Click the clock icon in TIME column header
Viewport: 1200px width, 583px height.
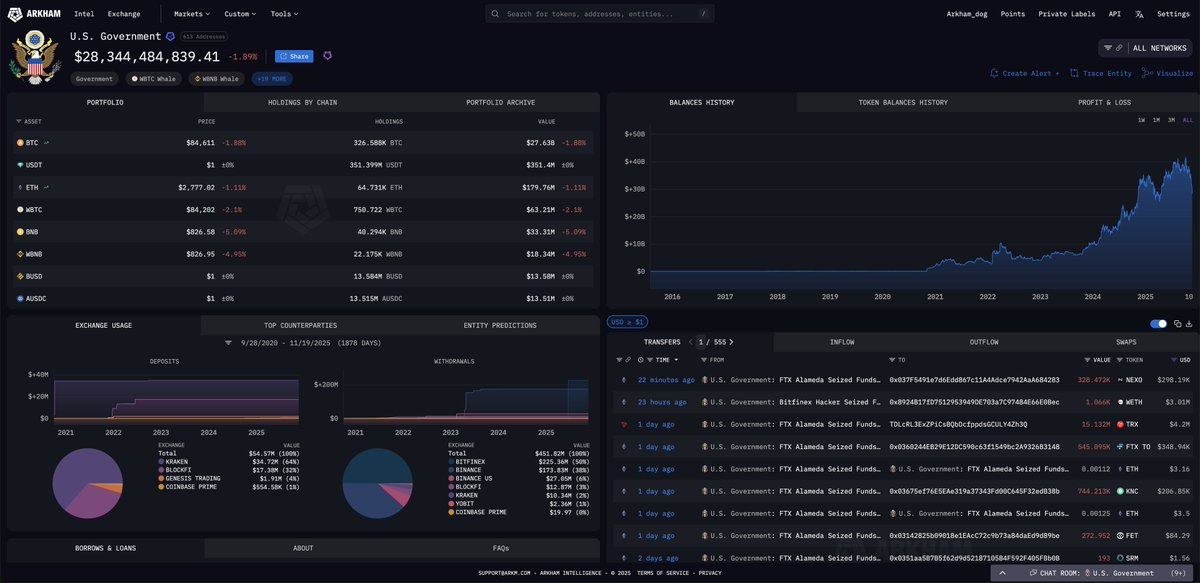[x=641, y=359]
